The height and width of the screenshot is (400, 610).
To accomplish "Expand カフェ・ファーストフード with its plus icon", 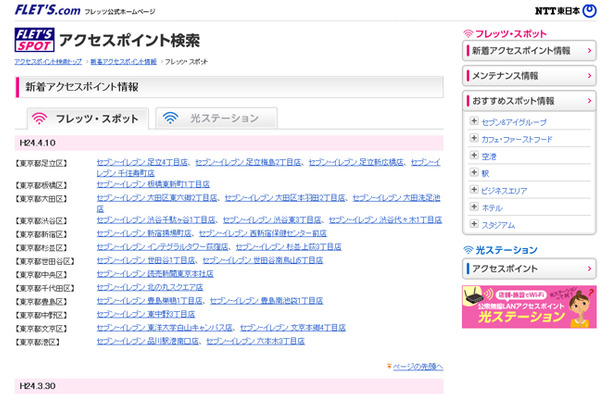I will pyautogui.click(x=474, y=138).
